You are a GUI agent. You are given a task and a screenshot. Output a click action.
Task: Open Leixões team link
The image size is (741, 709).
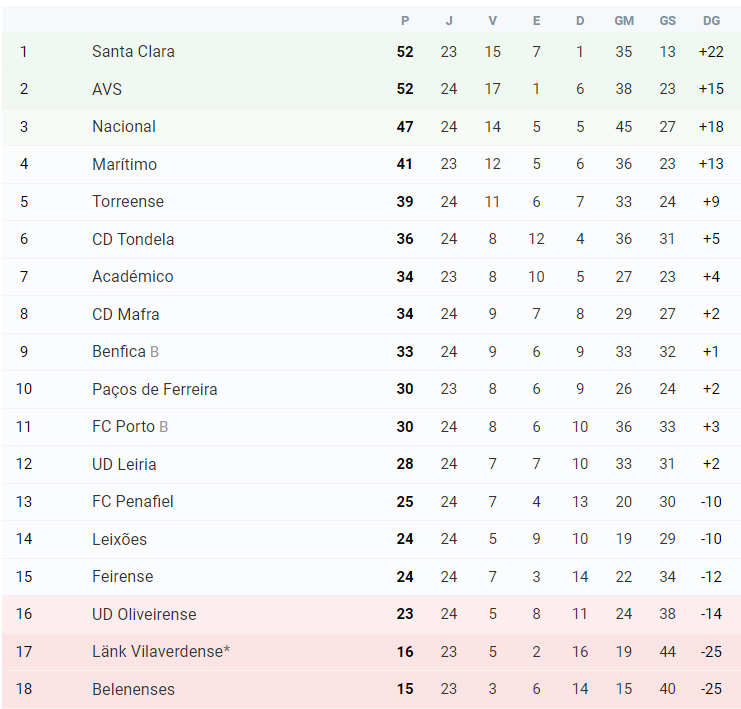click(120, 539)
